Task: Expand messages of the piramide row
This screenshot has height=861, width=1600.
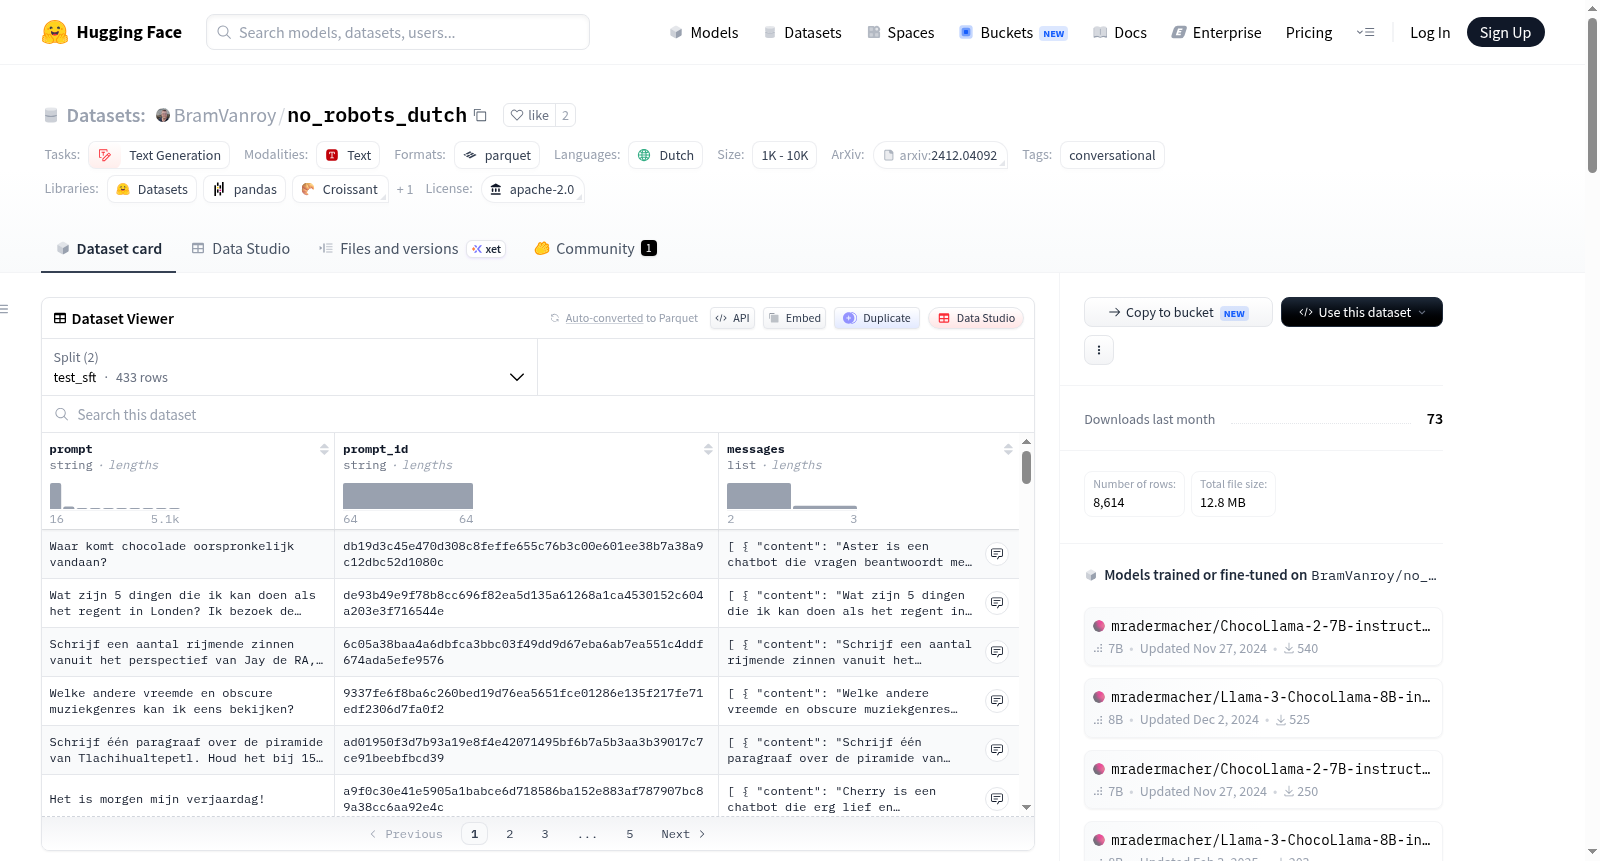Action: (997, 750)
